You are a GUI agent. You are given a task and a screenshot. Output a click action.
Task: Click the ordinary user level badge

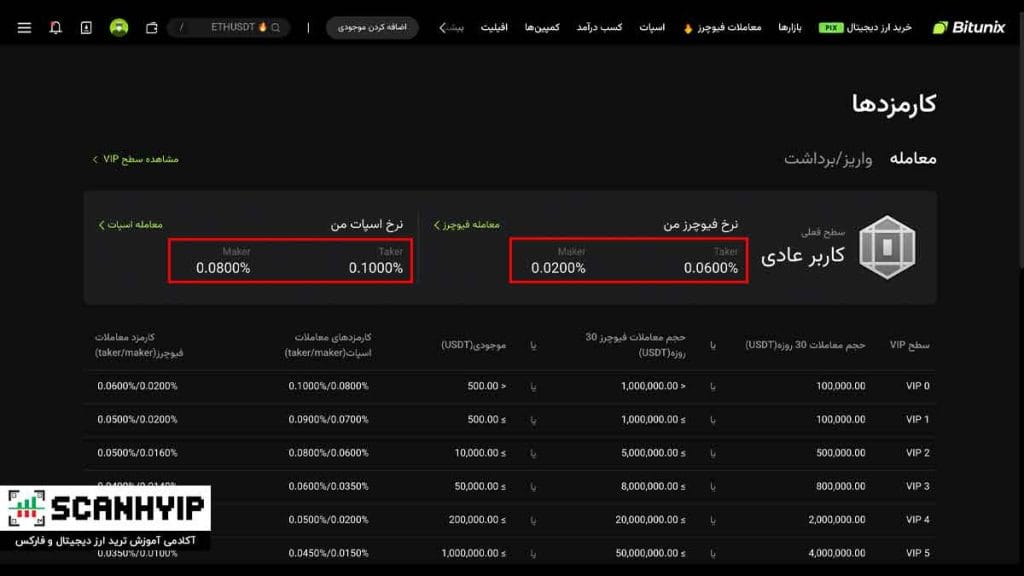tap(887, 248)
